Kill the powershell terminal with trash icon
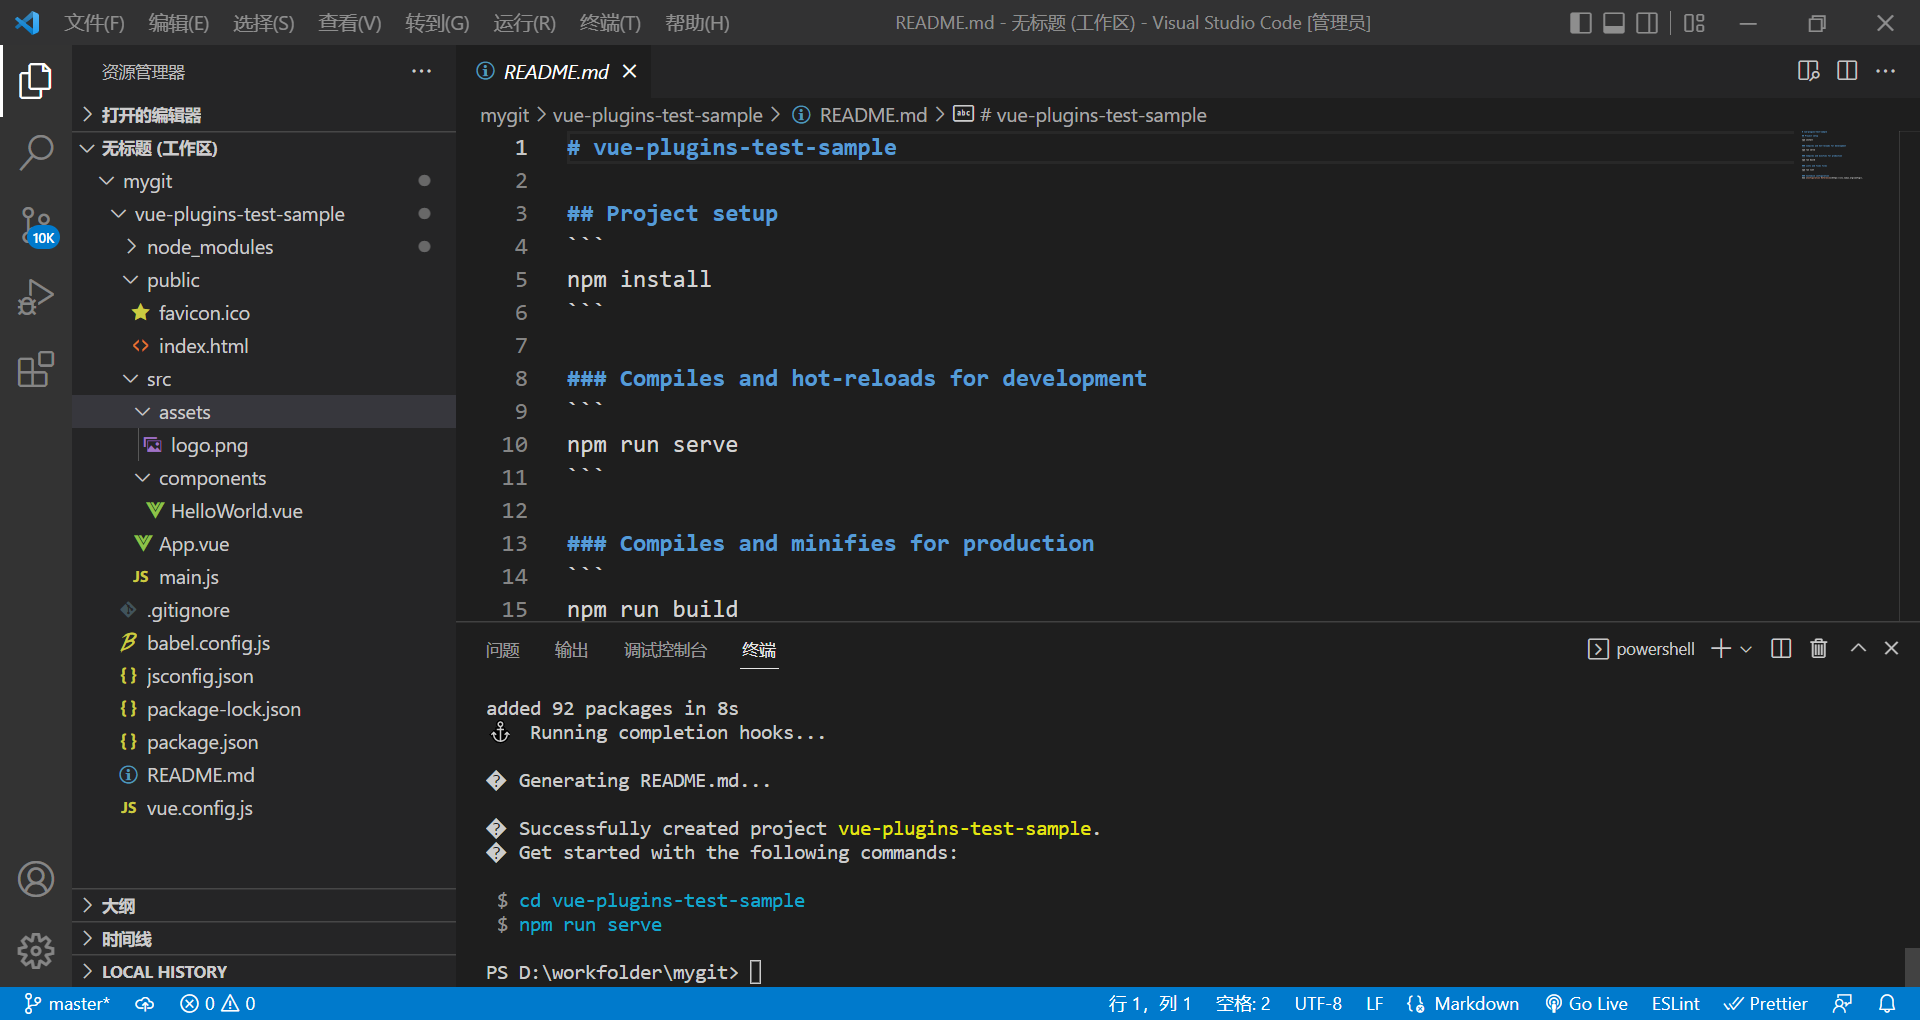This screenshot has height=1020, width=1920. (x=1818, y=648)
